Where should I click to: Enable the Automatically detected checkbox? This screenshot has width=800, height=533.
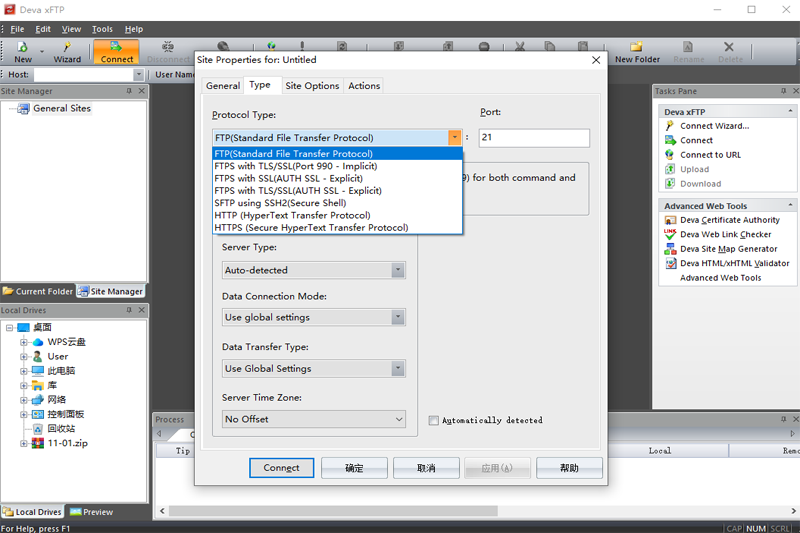pos(434,420)
